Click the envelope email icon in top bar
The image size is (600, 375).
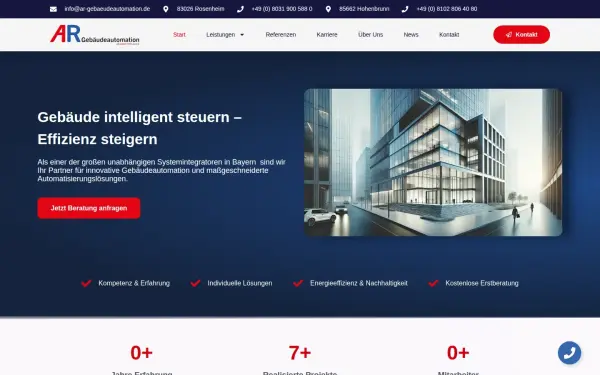[53, 9]
